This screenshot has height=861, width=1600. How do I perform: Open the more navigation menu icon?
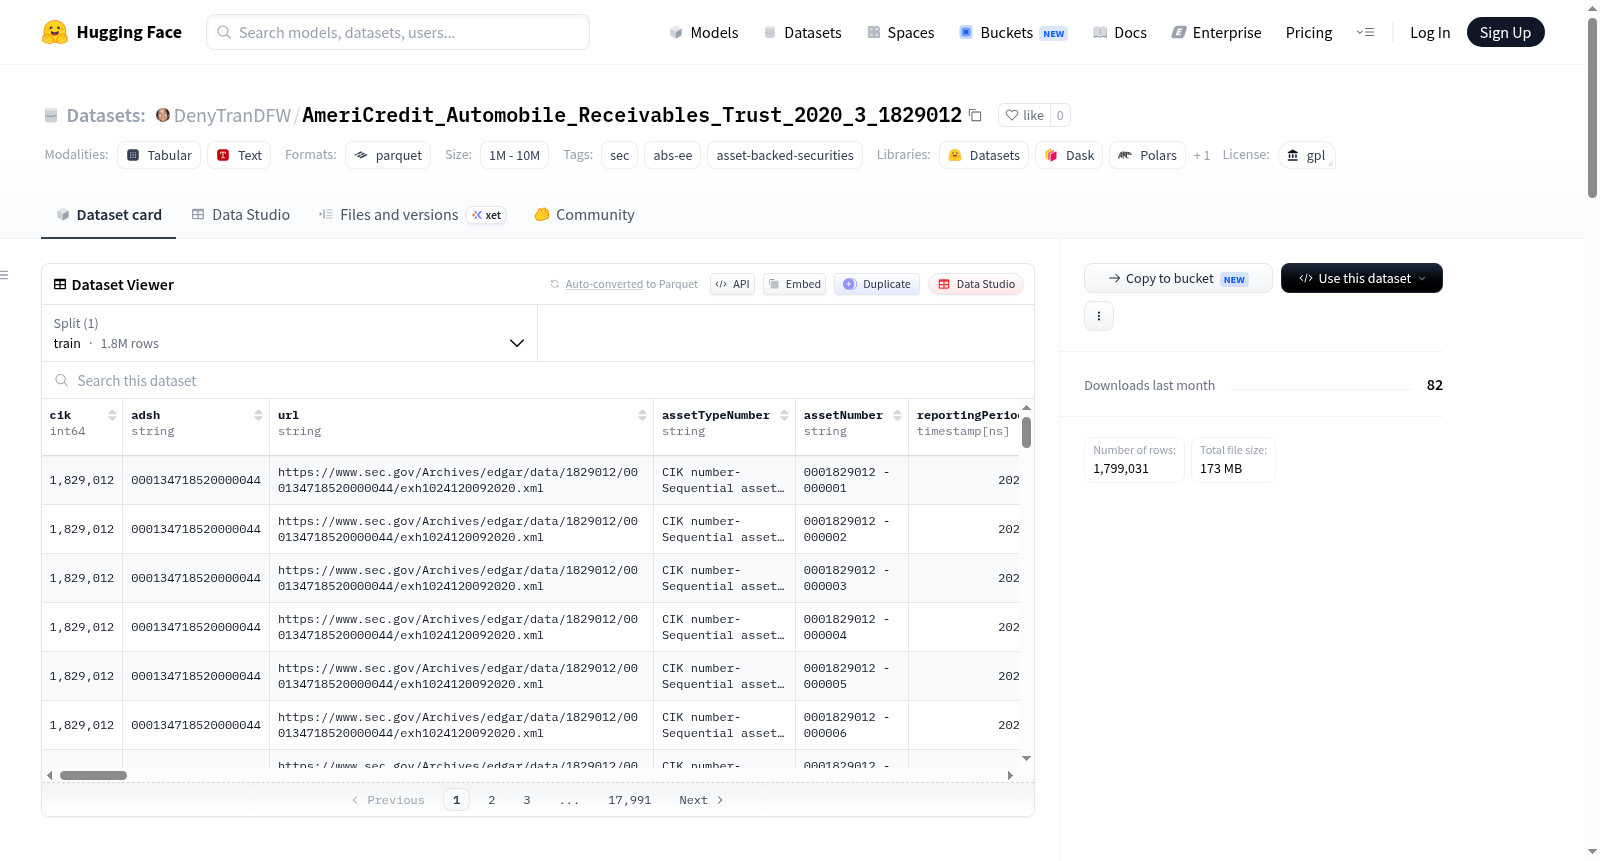[1365, 32]
